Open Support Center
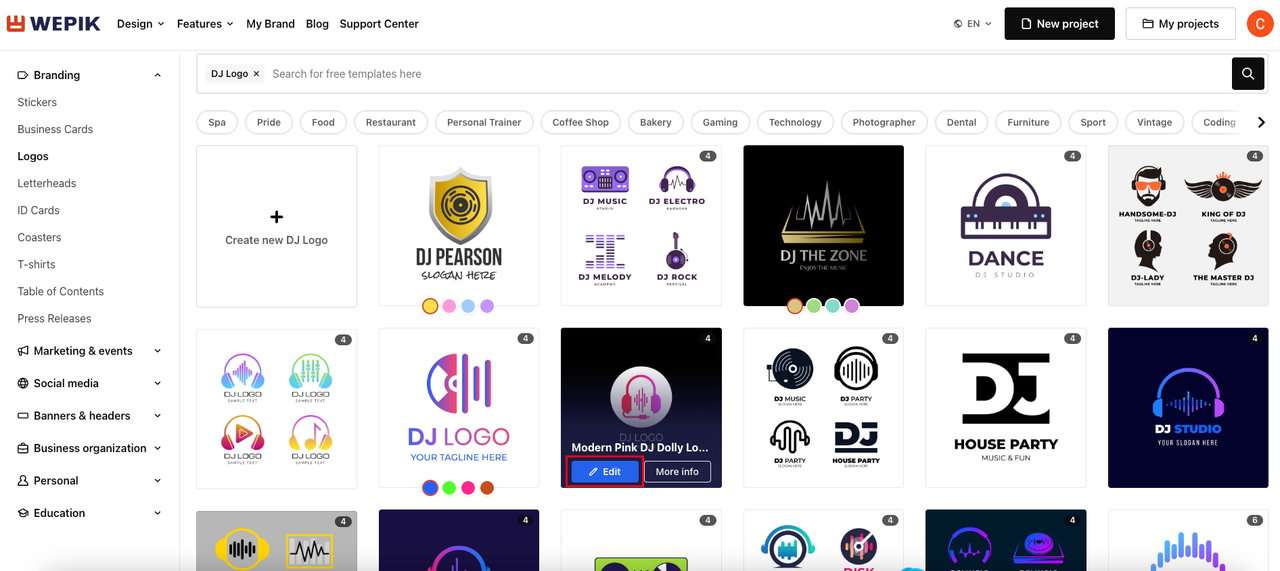Image resolution: width=1280 pixels, height=571 pixels. tap(379, 24)
